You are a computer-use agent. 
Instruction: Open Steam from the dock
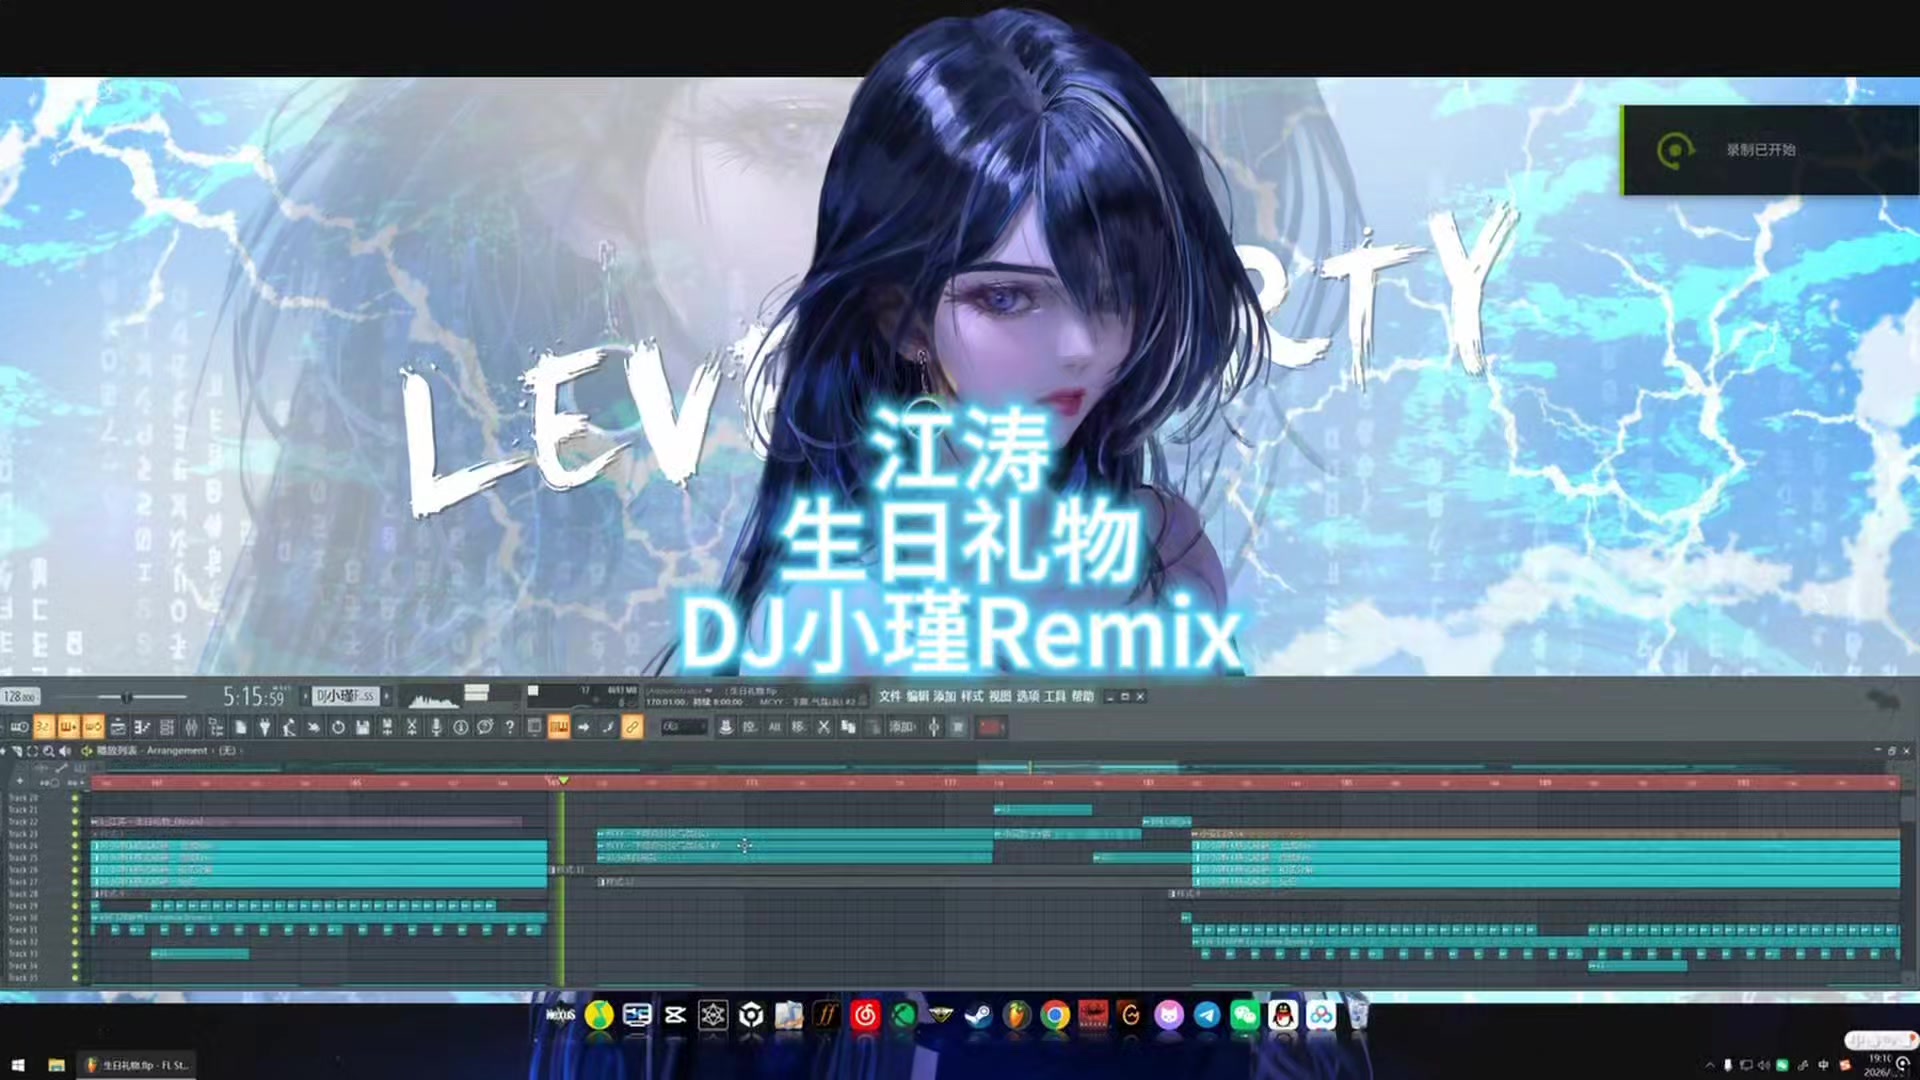coord(978,1016)
